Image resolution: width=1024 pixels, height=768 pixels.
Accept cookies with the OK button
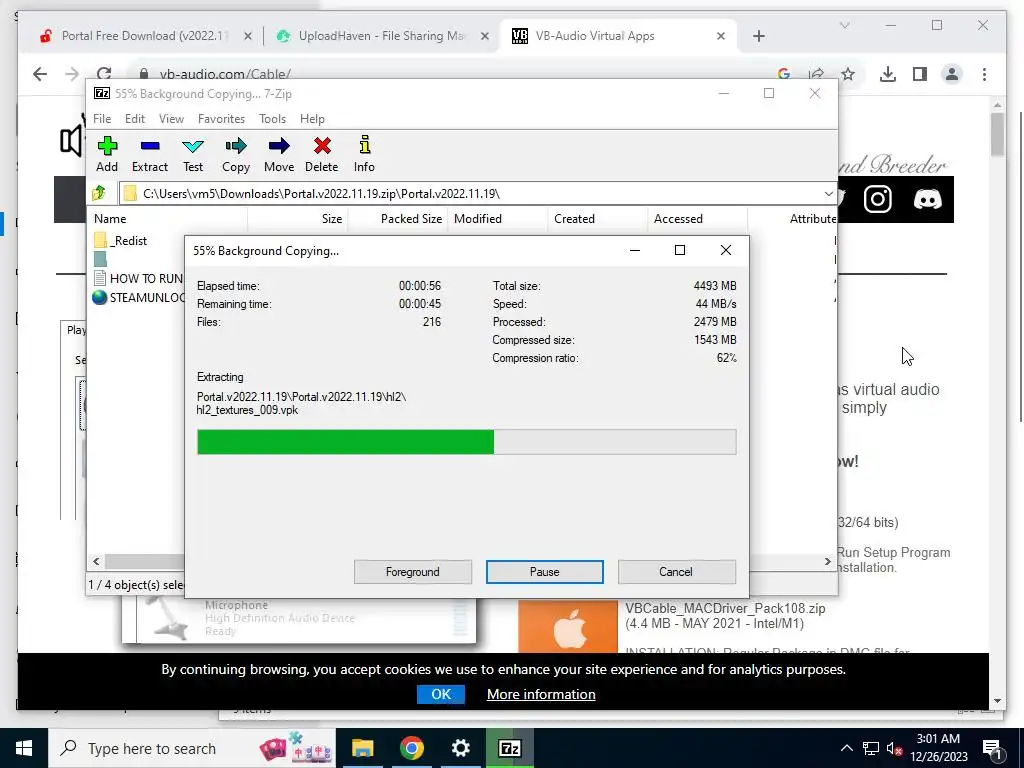[441, 694]
